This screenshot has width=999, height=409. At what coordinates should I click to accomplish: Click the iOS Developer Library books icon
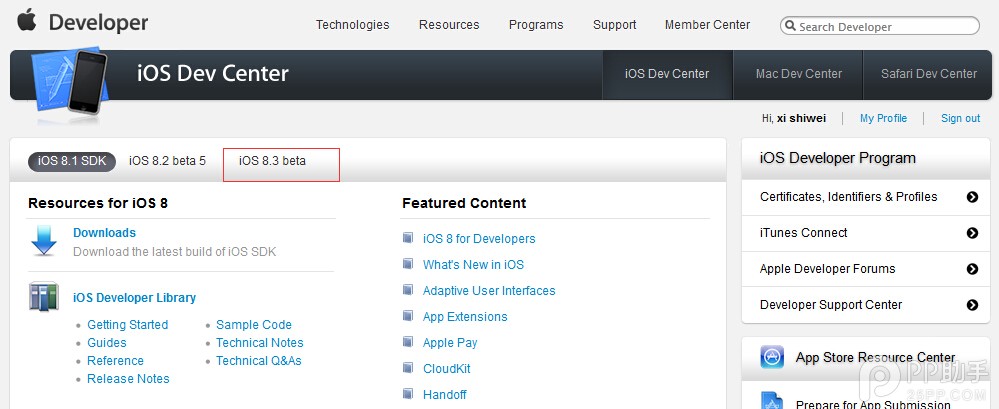[44, 298]
